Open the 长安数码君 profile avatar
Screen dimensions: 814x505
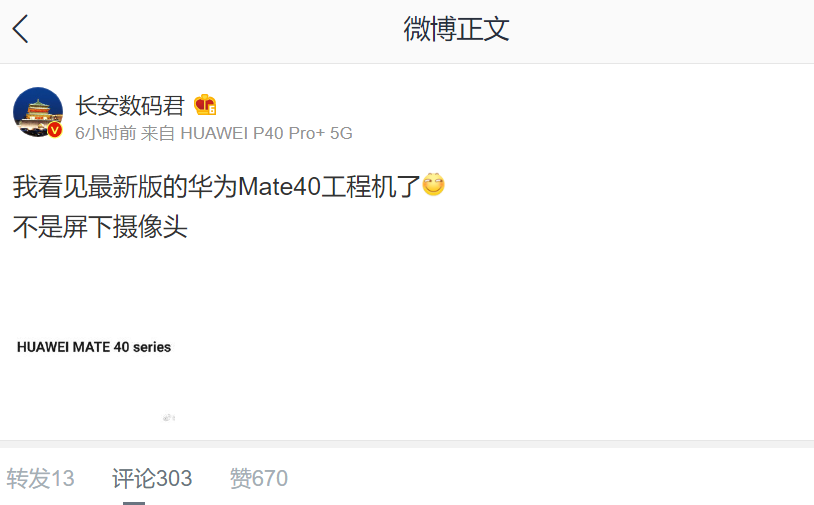(x=38, y=112)
